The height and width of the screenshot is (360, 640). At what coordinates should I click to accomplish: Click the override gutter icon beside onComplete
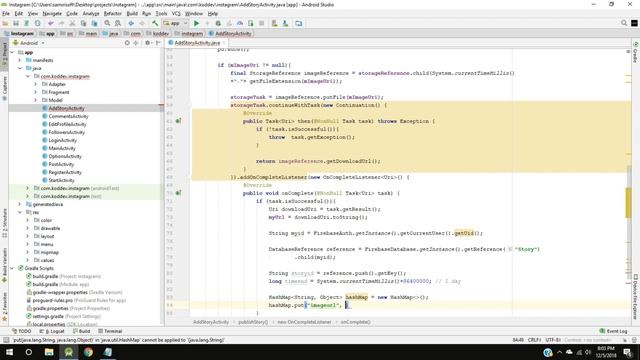click(178, 193)
